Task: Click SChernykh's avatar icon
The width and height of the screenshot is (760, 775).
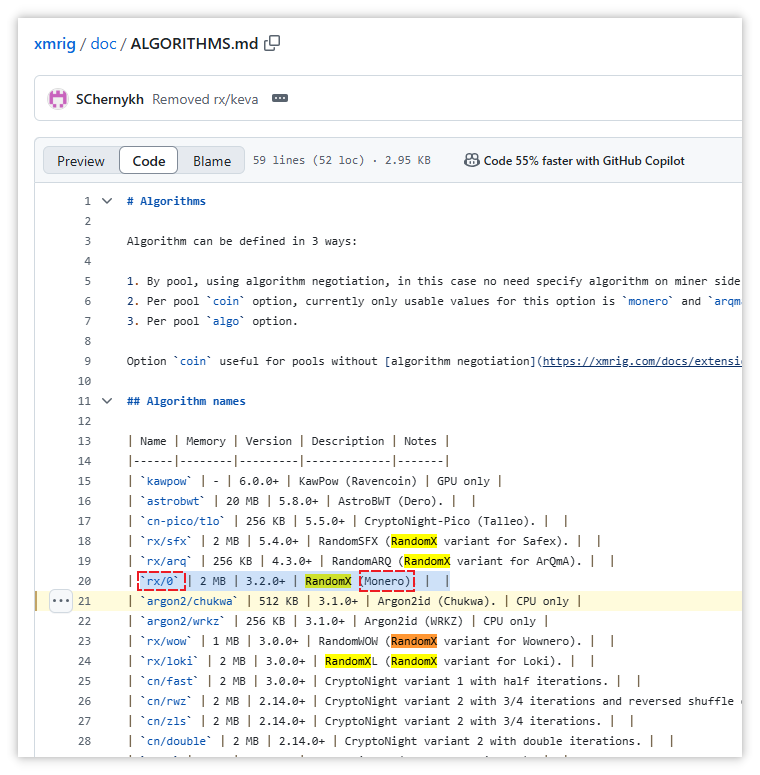Action: 58,99
